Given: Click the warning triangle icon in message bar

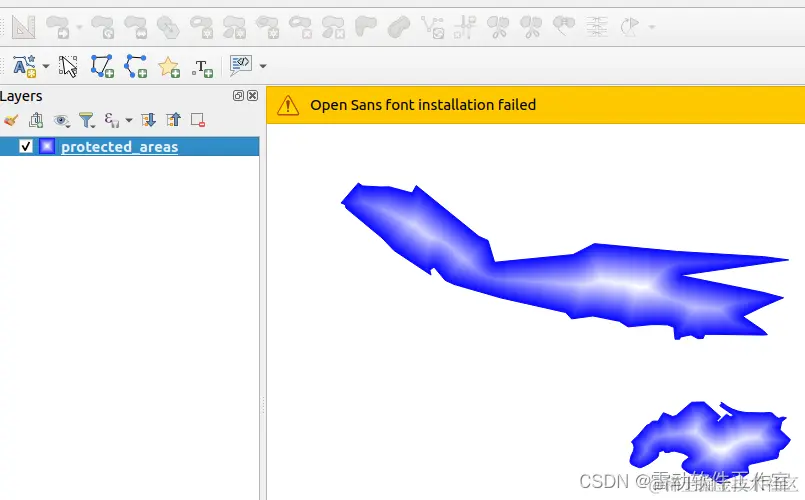Looking at the screenshot, I should pos(288,105).
